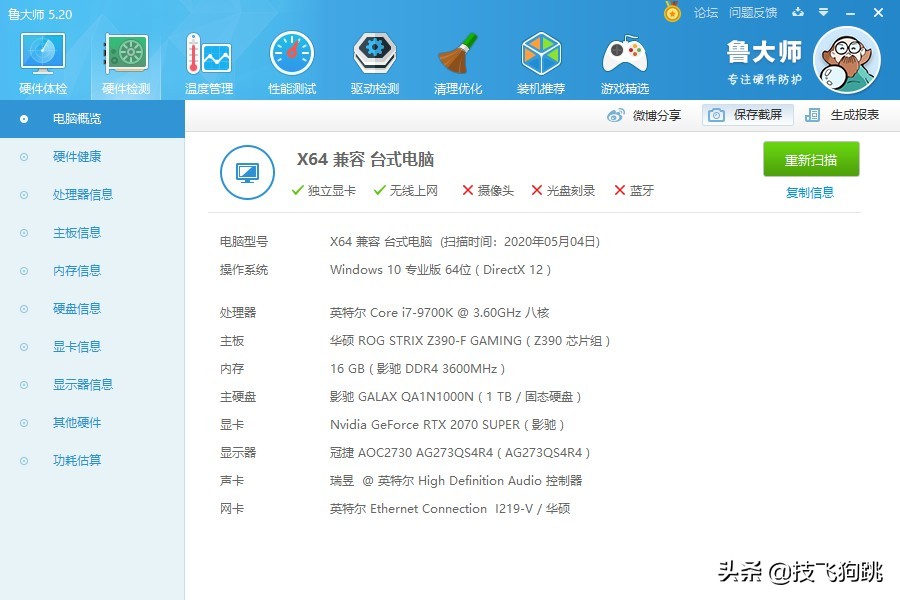The width and height of the screenshot is (900, 600).
Task: Switch to 硬件检测 hardware detection tab
Action: [124, 60]
